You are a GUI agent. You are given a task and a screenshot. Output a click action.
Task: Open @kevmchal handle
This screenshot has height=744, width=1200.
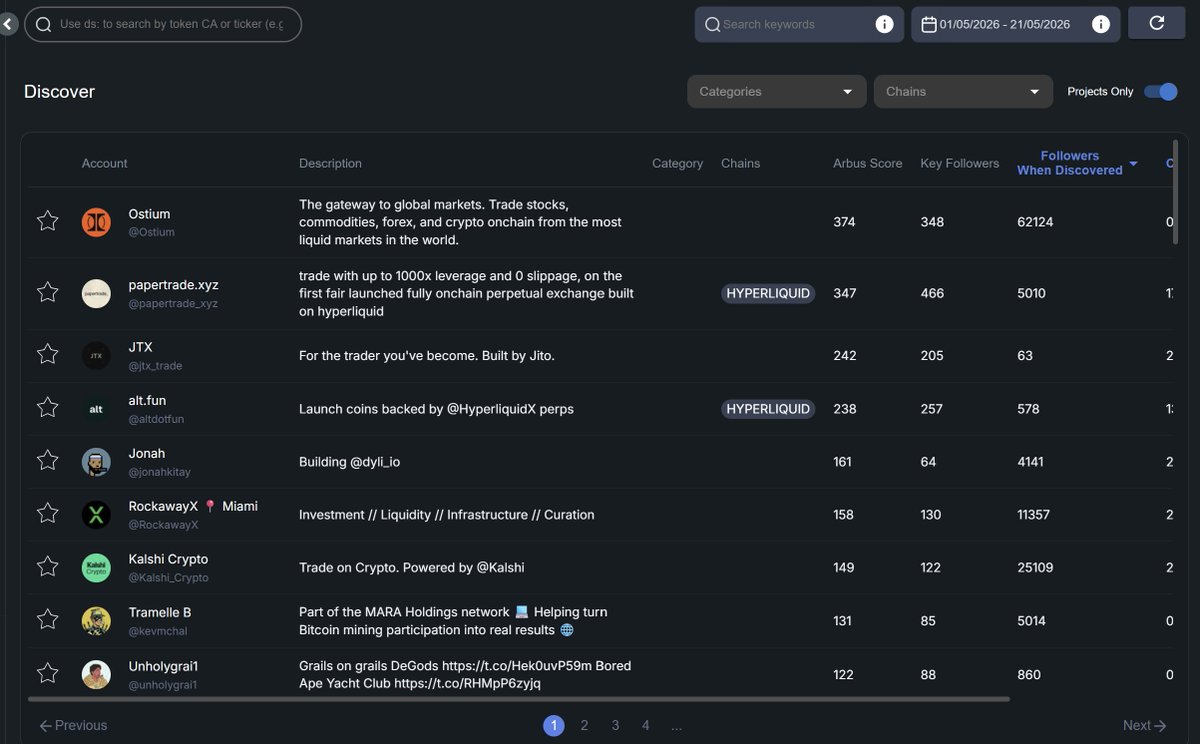click(x=158, y=631)
